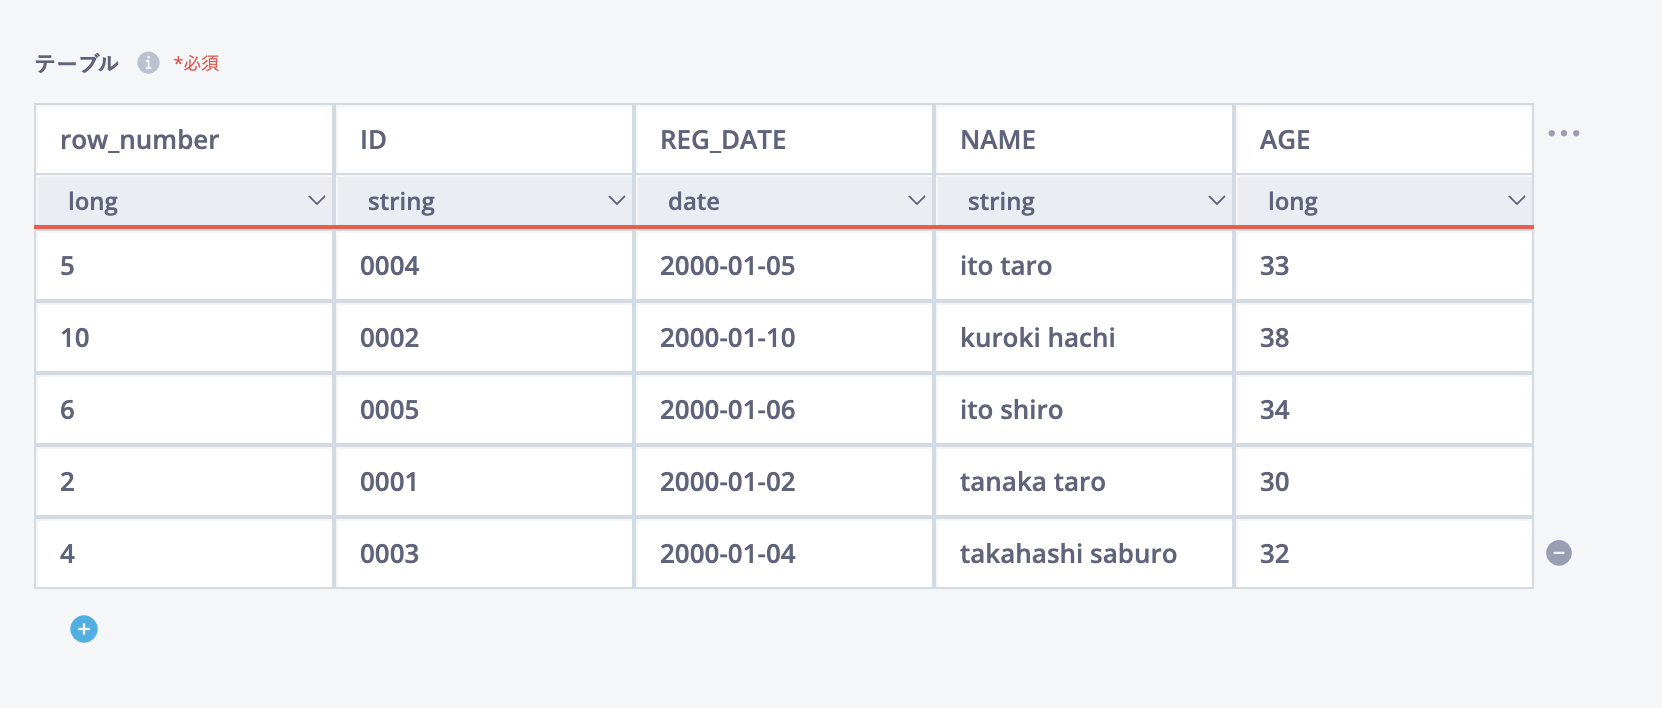1662x708 pixels.
Task: Click the cell containing kuroki hachi
Action: (x=1085, y=338)
